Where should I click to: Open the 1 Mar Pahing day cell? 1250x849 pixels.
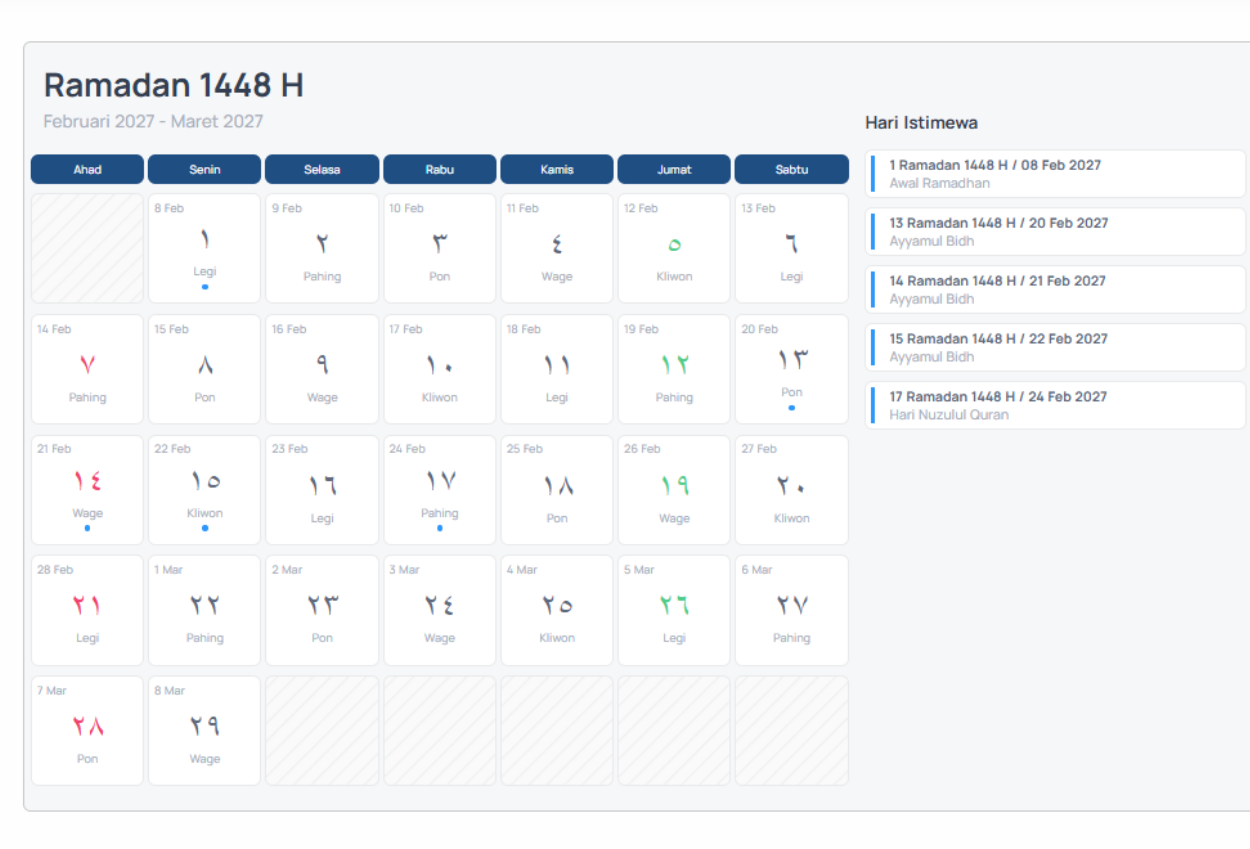pos(204,611)
